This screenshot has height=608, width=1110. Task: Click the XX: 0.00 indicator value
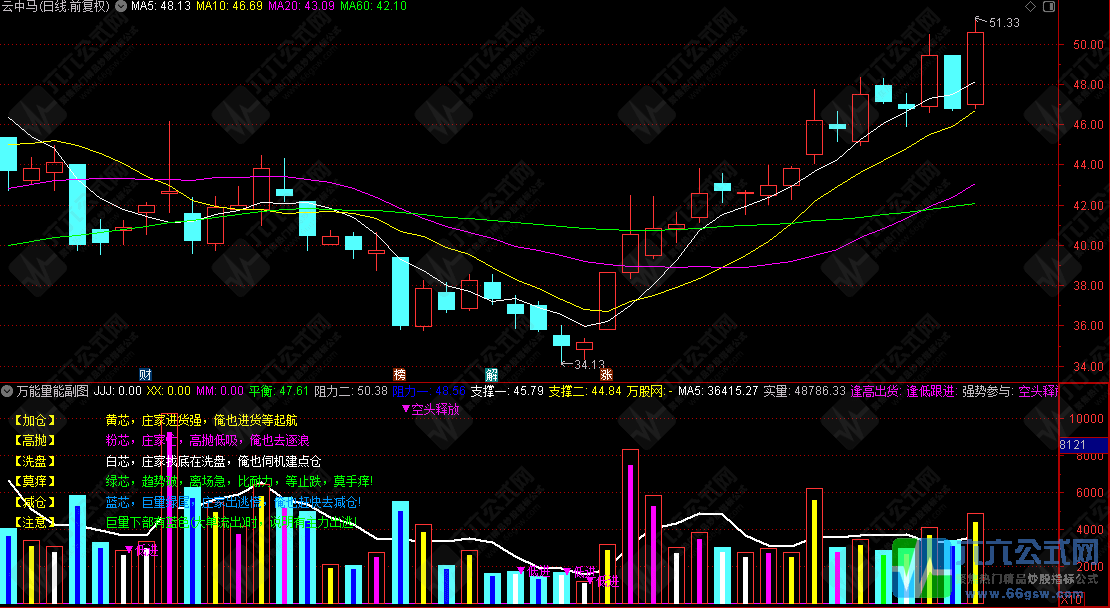pos(168,391)
